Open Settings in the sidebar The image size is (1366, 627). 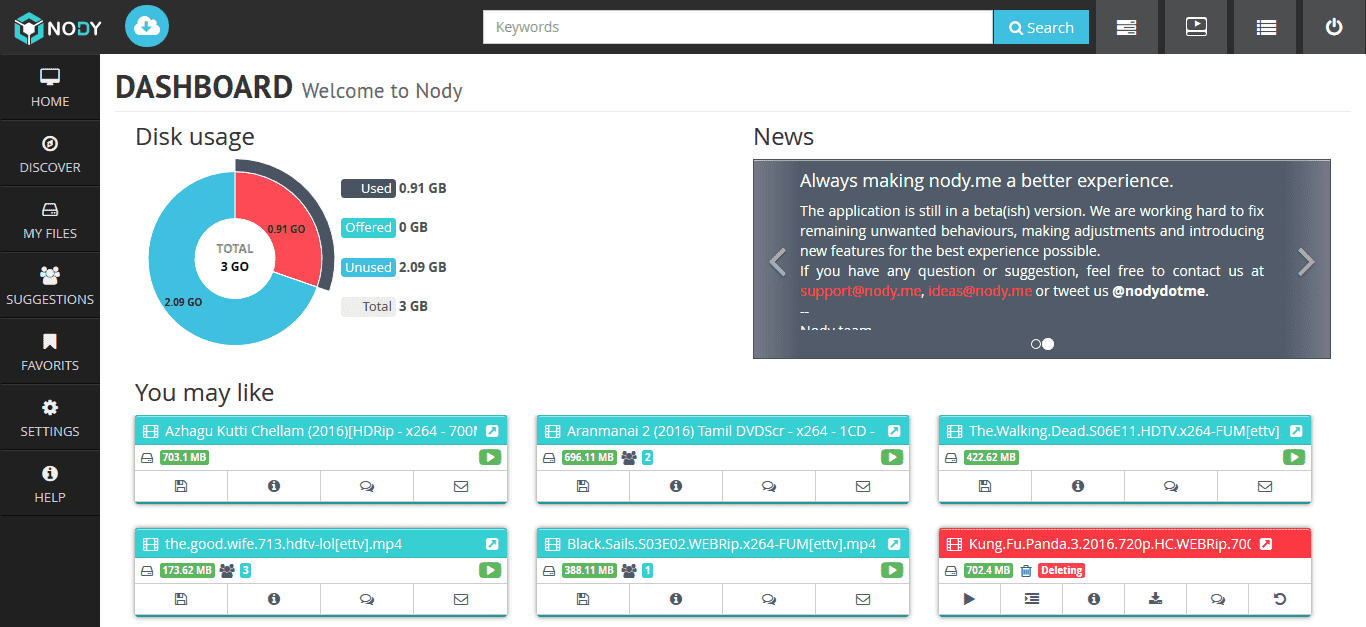tap(50, 417)
